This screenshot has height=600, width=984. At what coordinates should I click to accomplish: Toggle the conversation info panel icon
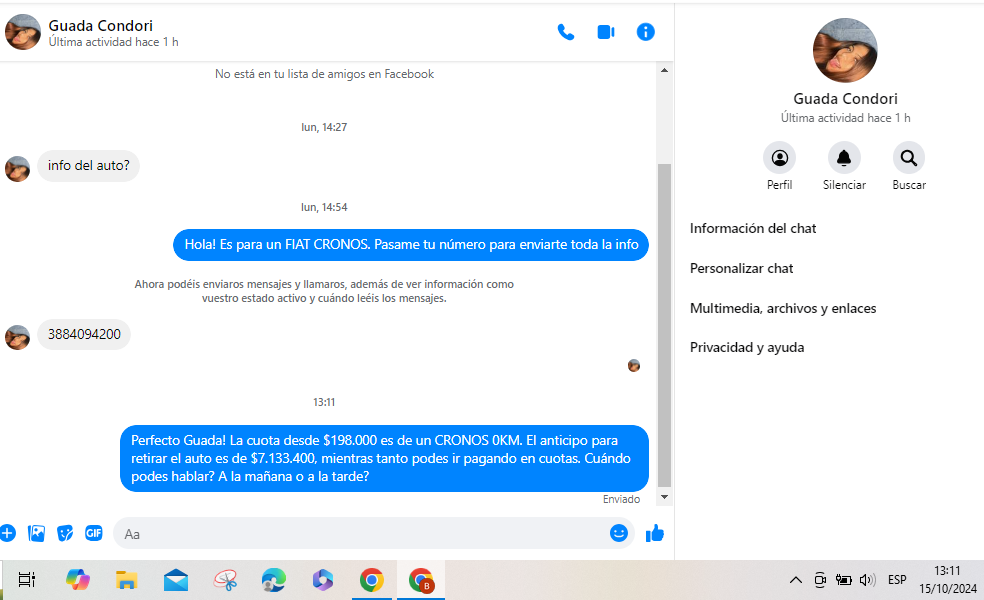pyautogui.click(x=645, y=32)
